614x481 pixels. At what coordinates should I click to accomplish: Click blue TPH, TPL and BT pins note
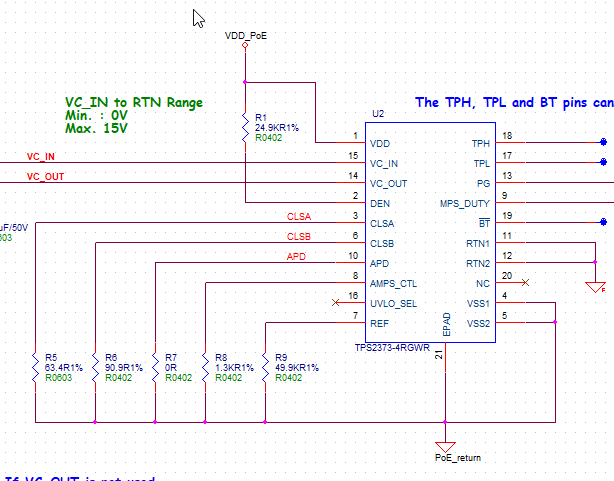(x=515, y=103)
